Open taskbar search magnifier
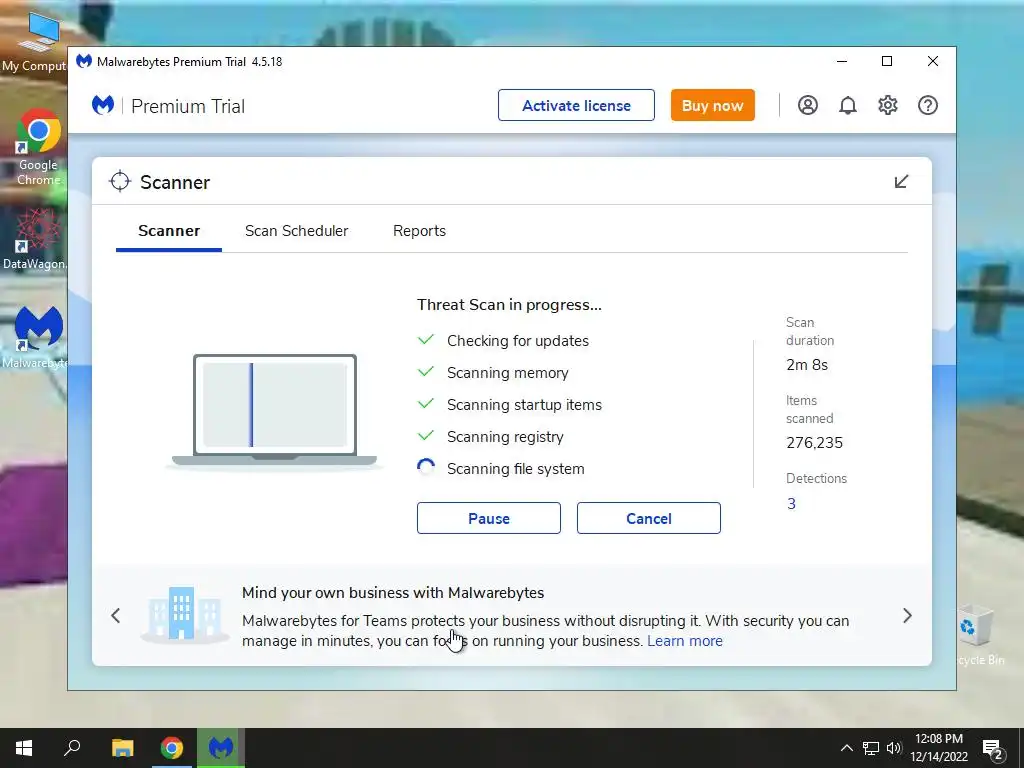The width and height of the screenshot is (1024, 768). 72,748
